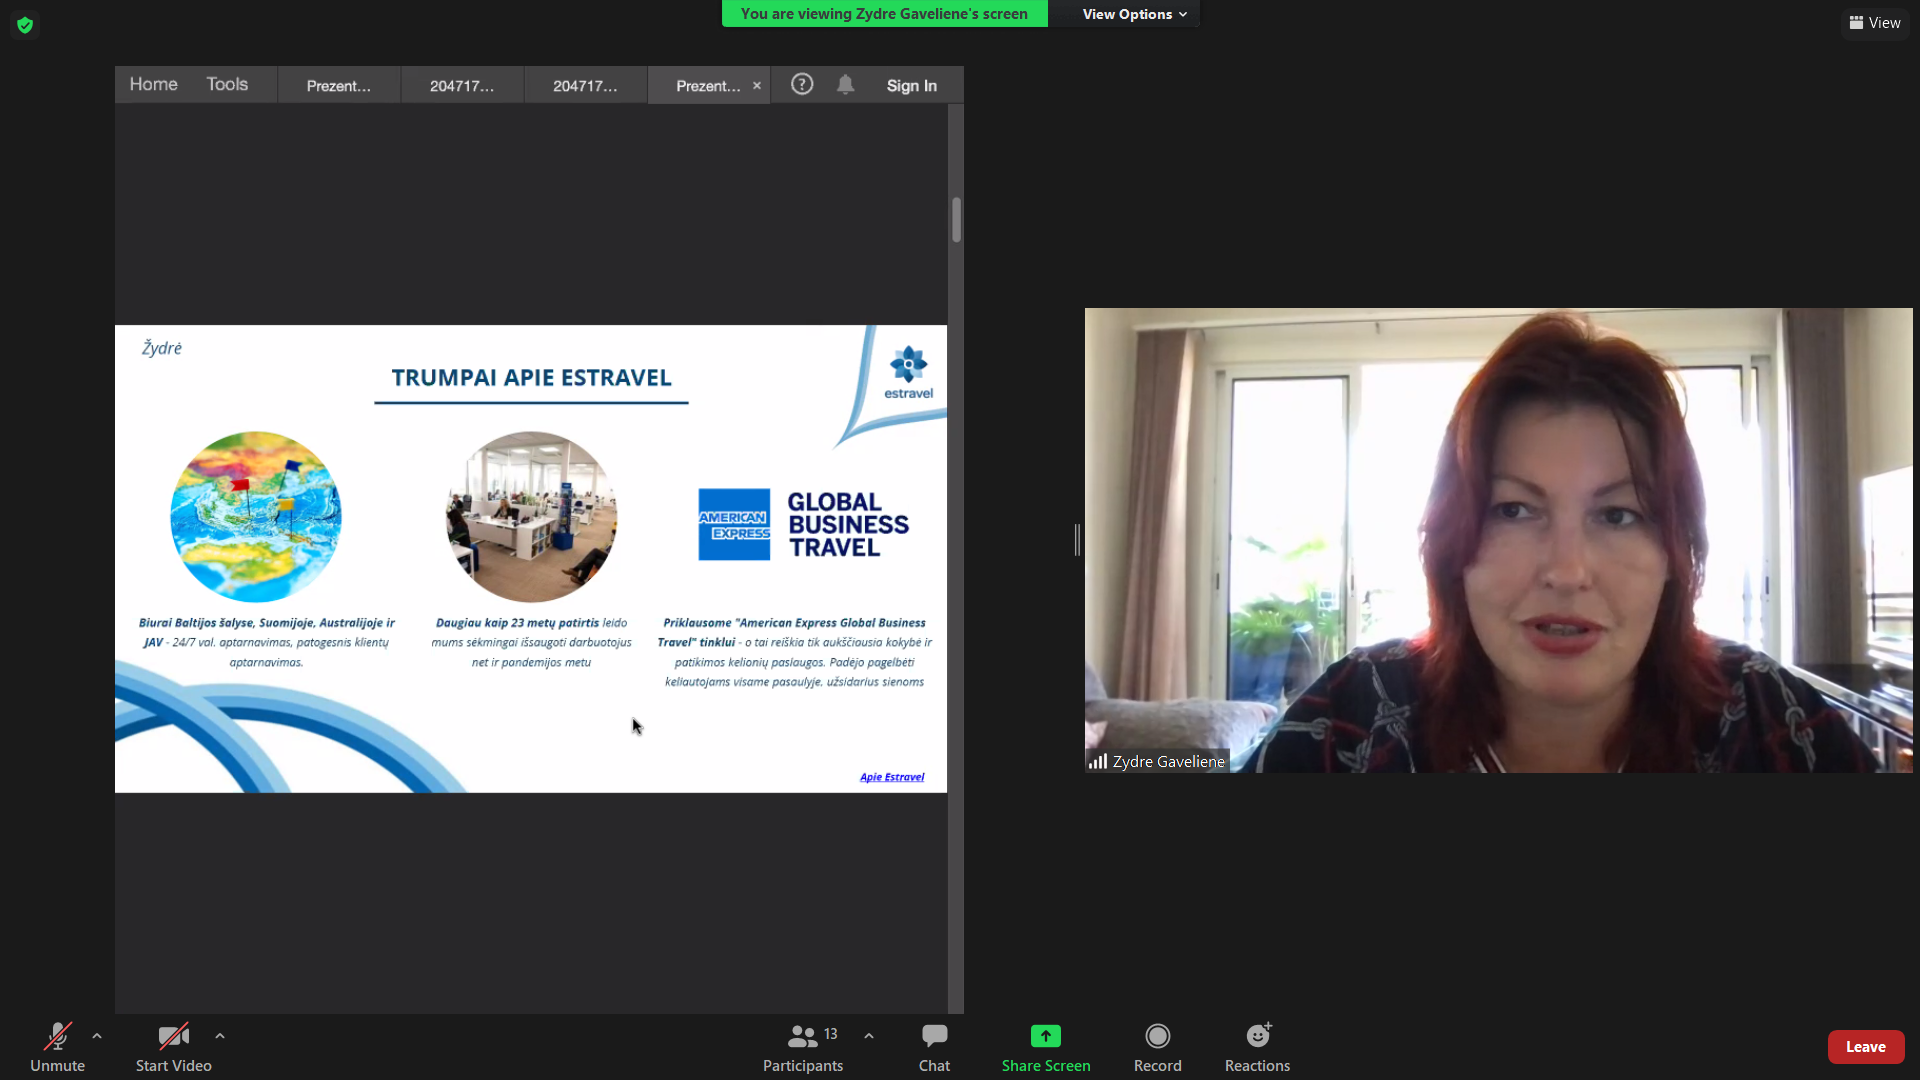Click the 'Daugiau kaip 23 metų patirtis' caption
This screenshot has width=1920, height=1080.
tap(531, 642)
